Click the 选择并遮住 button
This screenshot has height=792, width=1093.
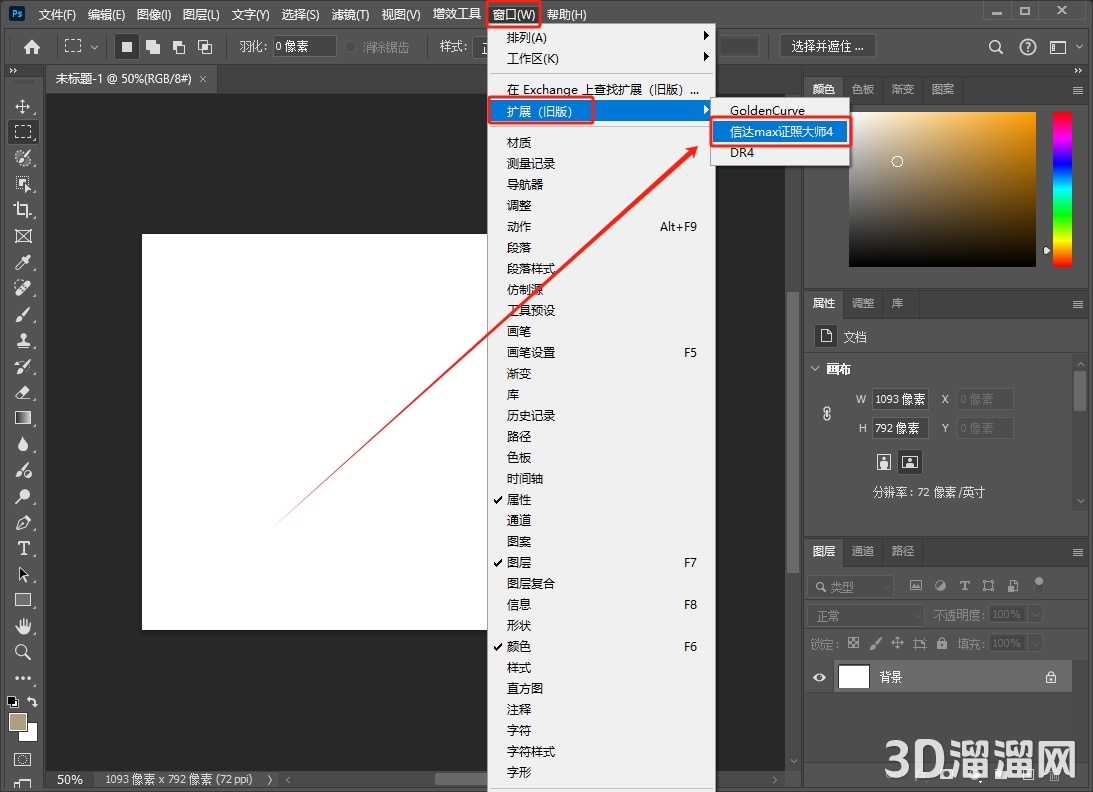tap(828, 47)
